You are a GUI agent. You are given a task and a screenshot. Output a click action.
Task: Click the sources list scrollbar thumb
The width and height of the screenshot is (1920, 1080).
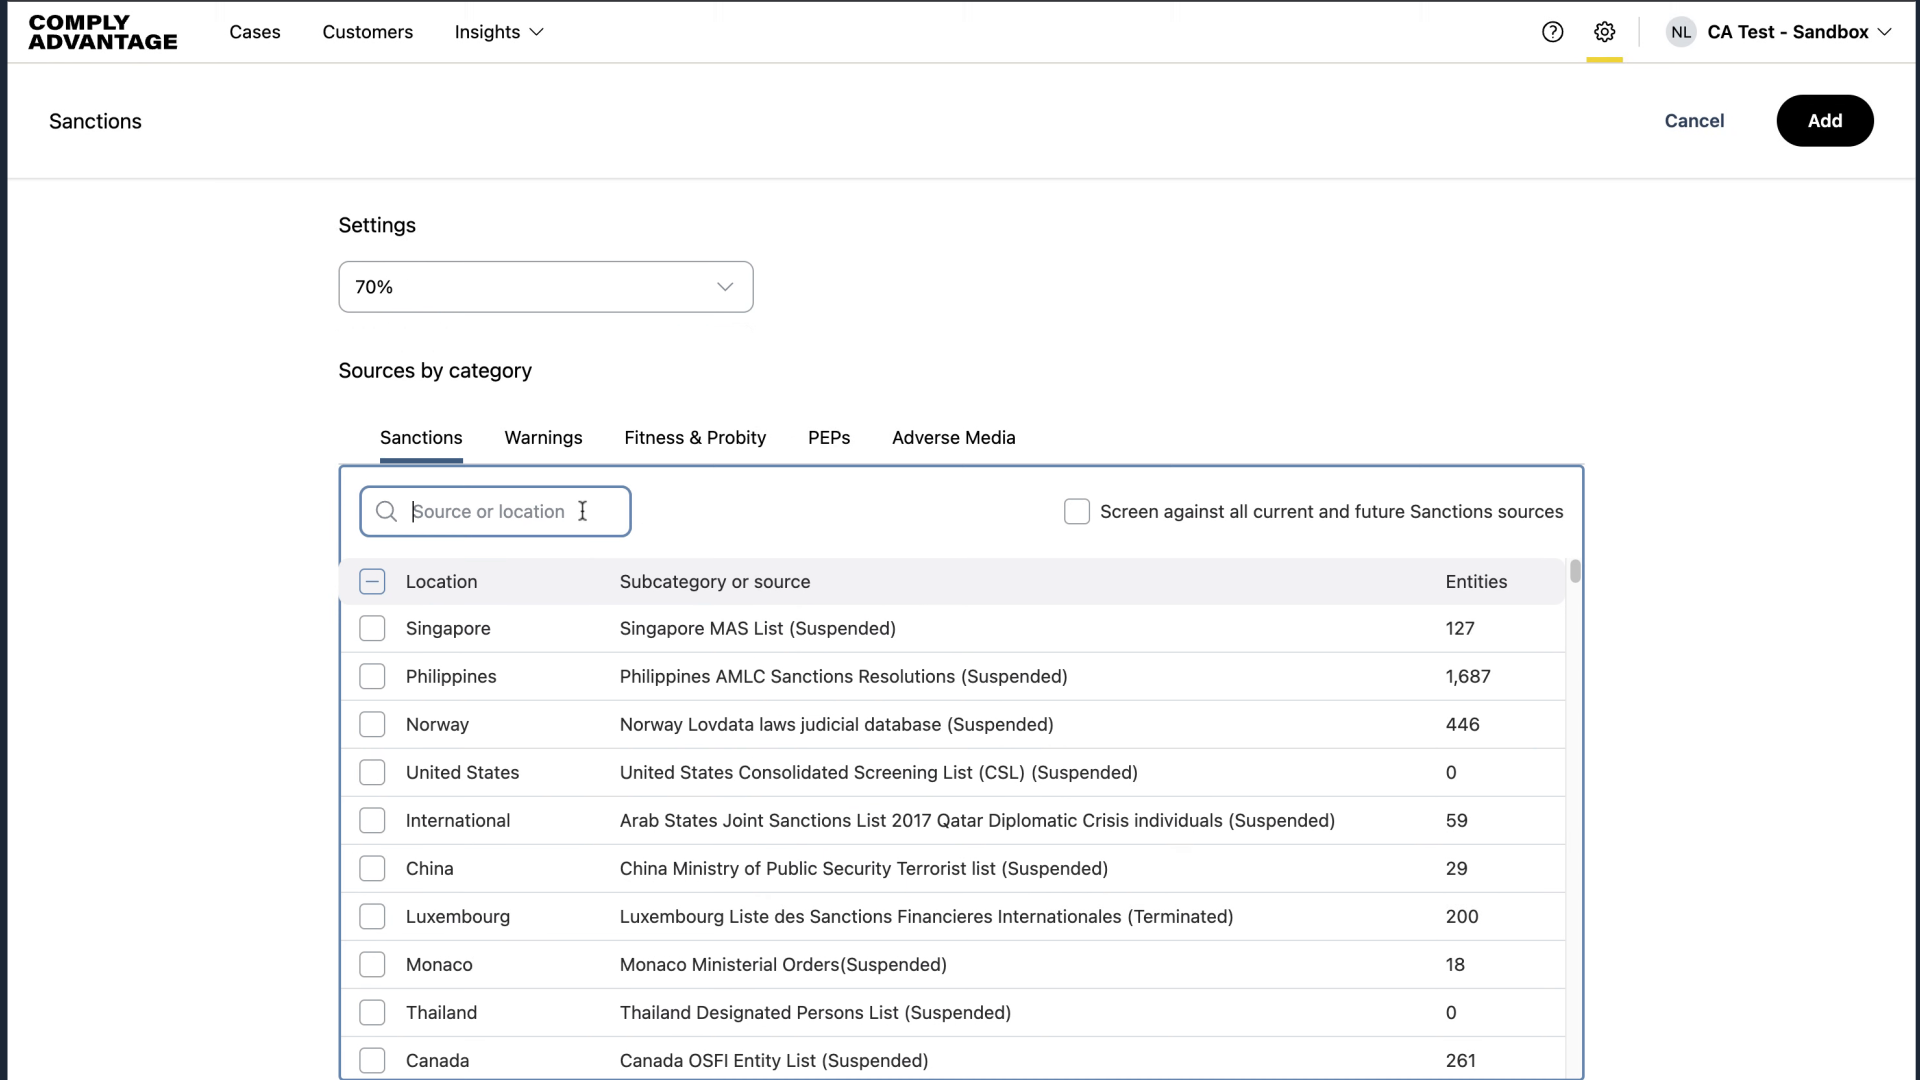(1575, 571)
